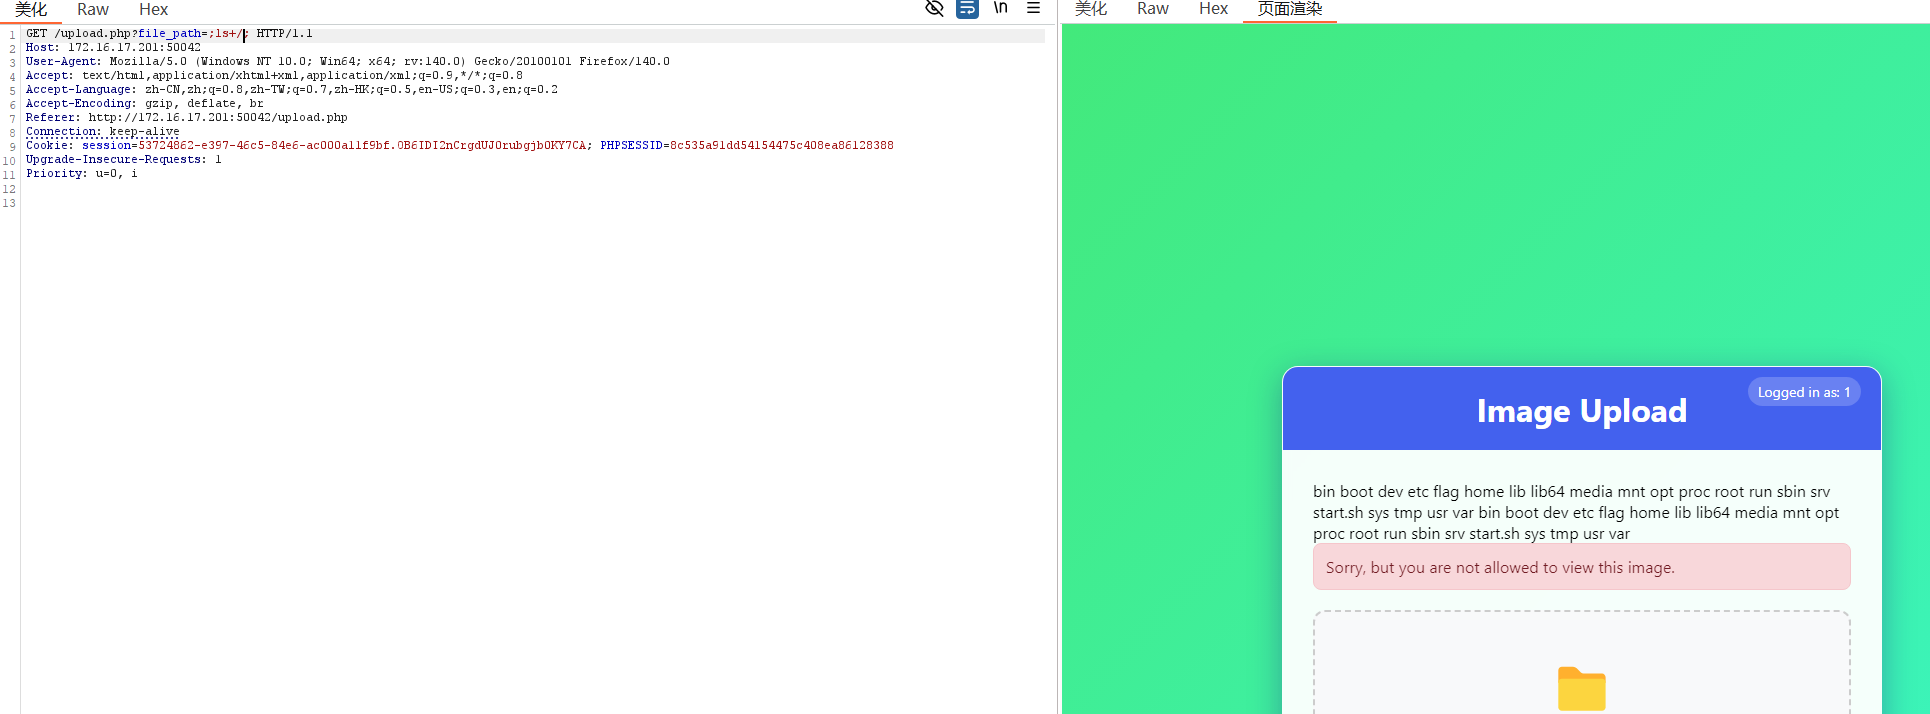Click the "Logged in as: 1" badge
Viewport: 1930px width, 714px height.
point(1804,392)
